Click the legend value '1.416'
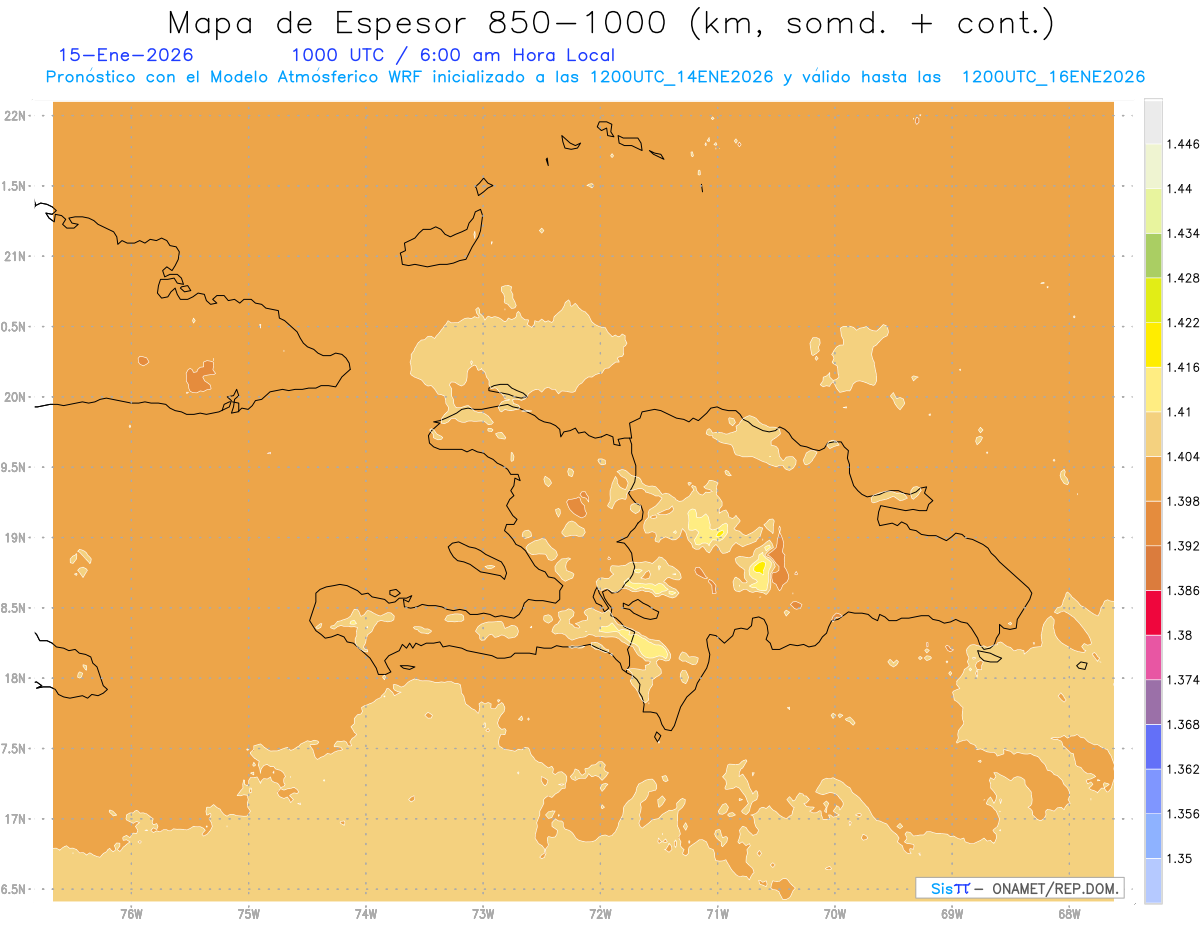This screenshot has width=1200, height=927. (1183, 367)
